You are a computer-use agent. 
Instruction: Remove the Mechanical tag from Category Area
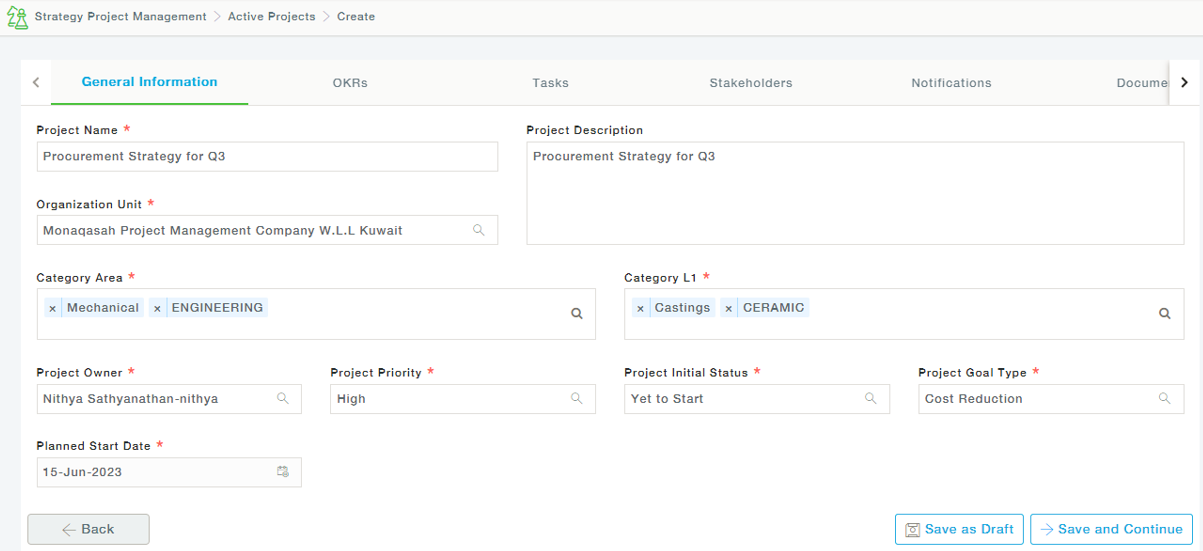coord(52,308)
